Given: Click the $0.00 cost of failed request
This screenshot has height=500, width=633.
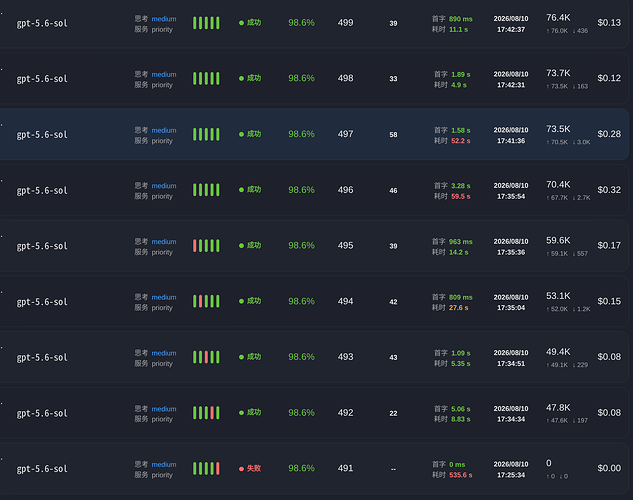Looking at the screenshot, I should 609,468.
